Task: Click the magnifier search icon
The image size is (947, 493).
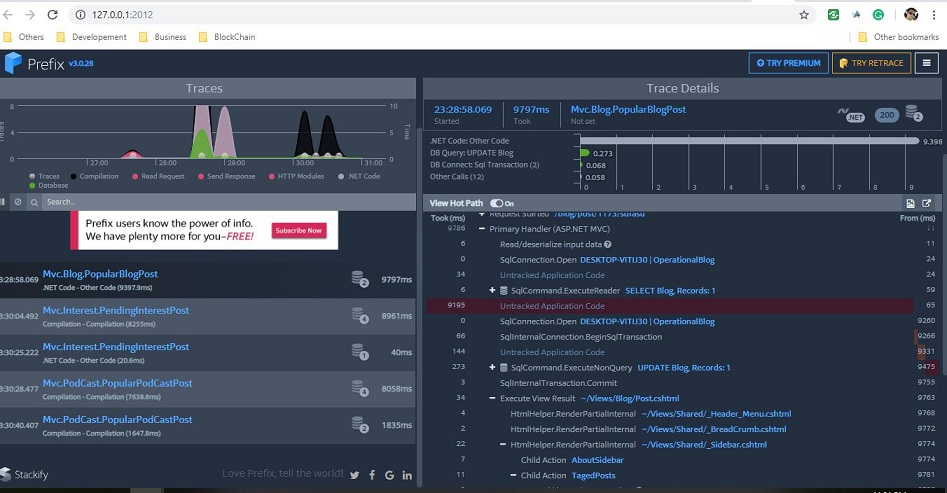Action: pos(34,202)
